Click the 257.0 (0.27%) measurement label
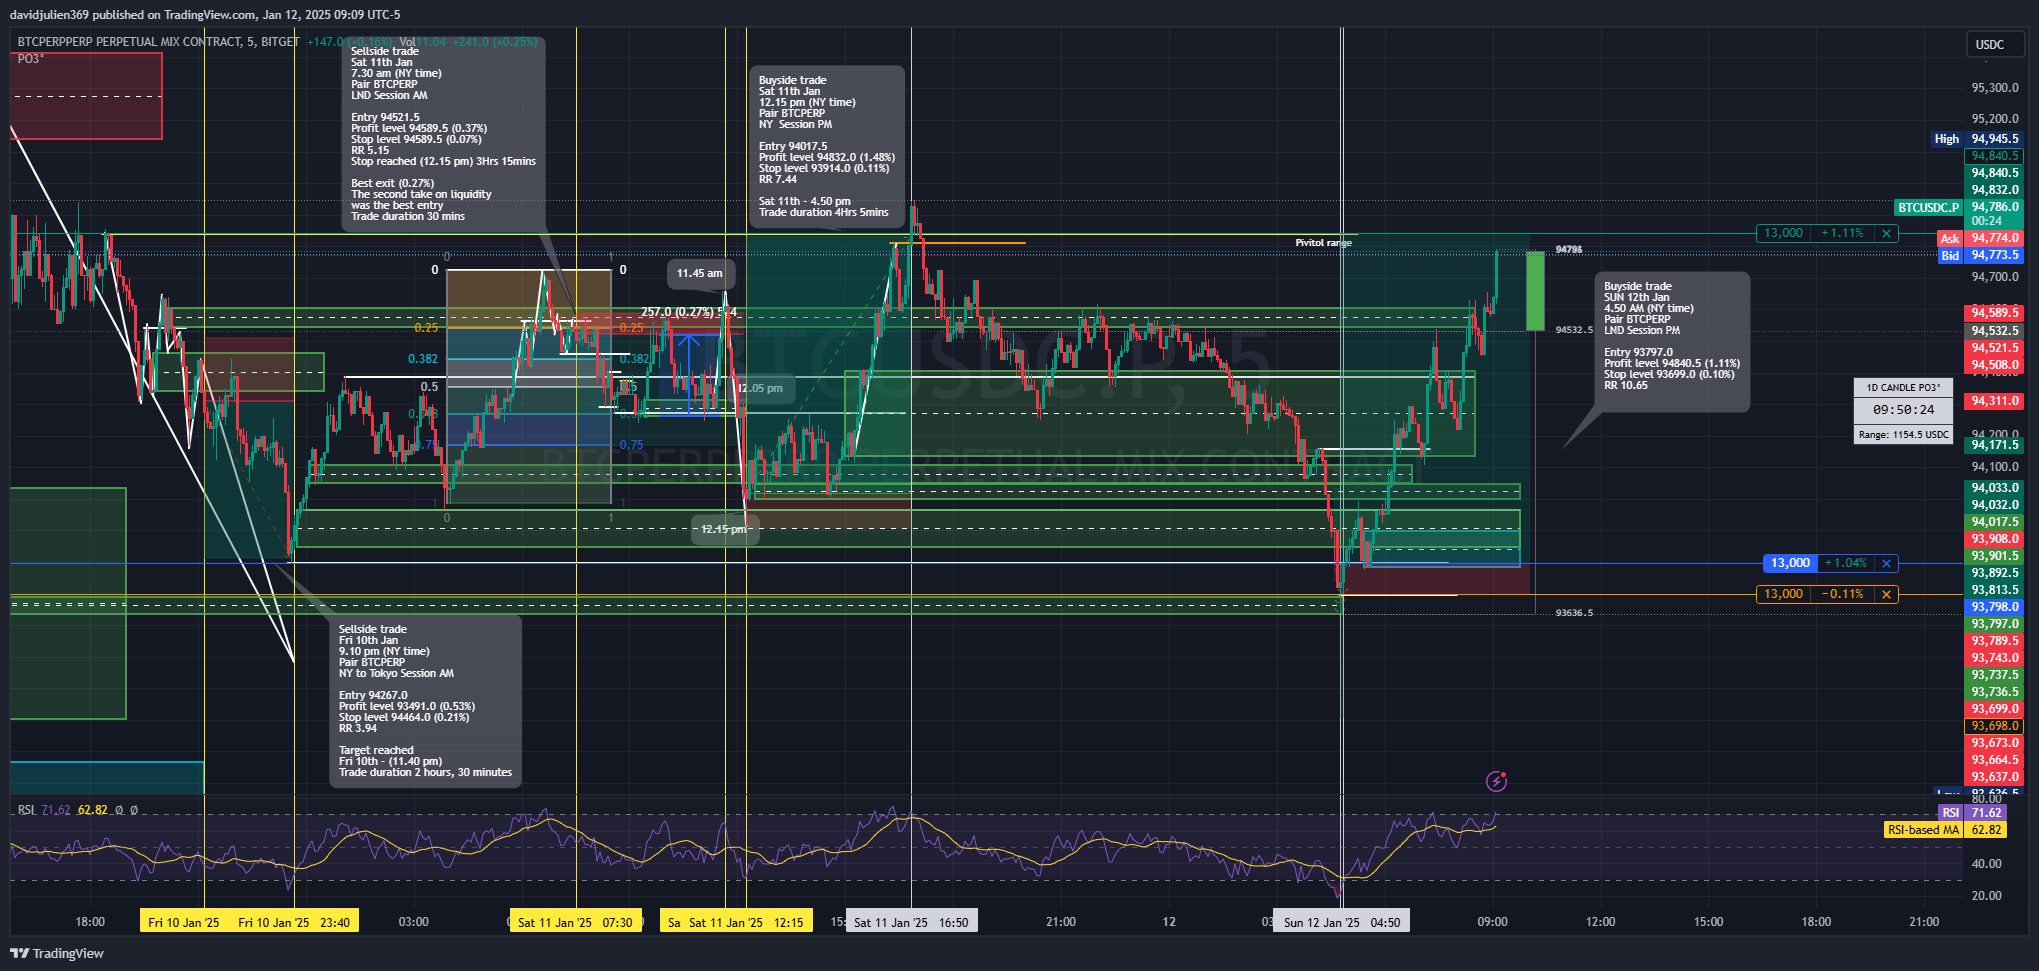This screenshot has height=971, width=2039. [689, 312]
